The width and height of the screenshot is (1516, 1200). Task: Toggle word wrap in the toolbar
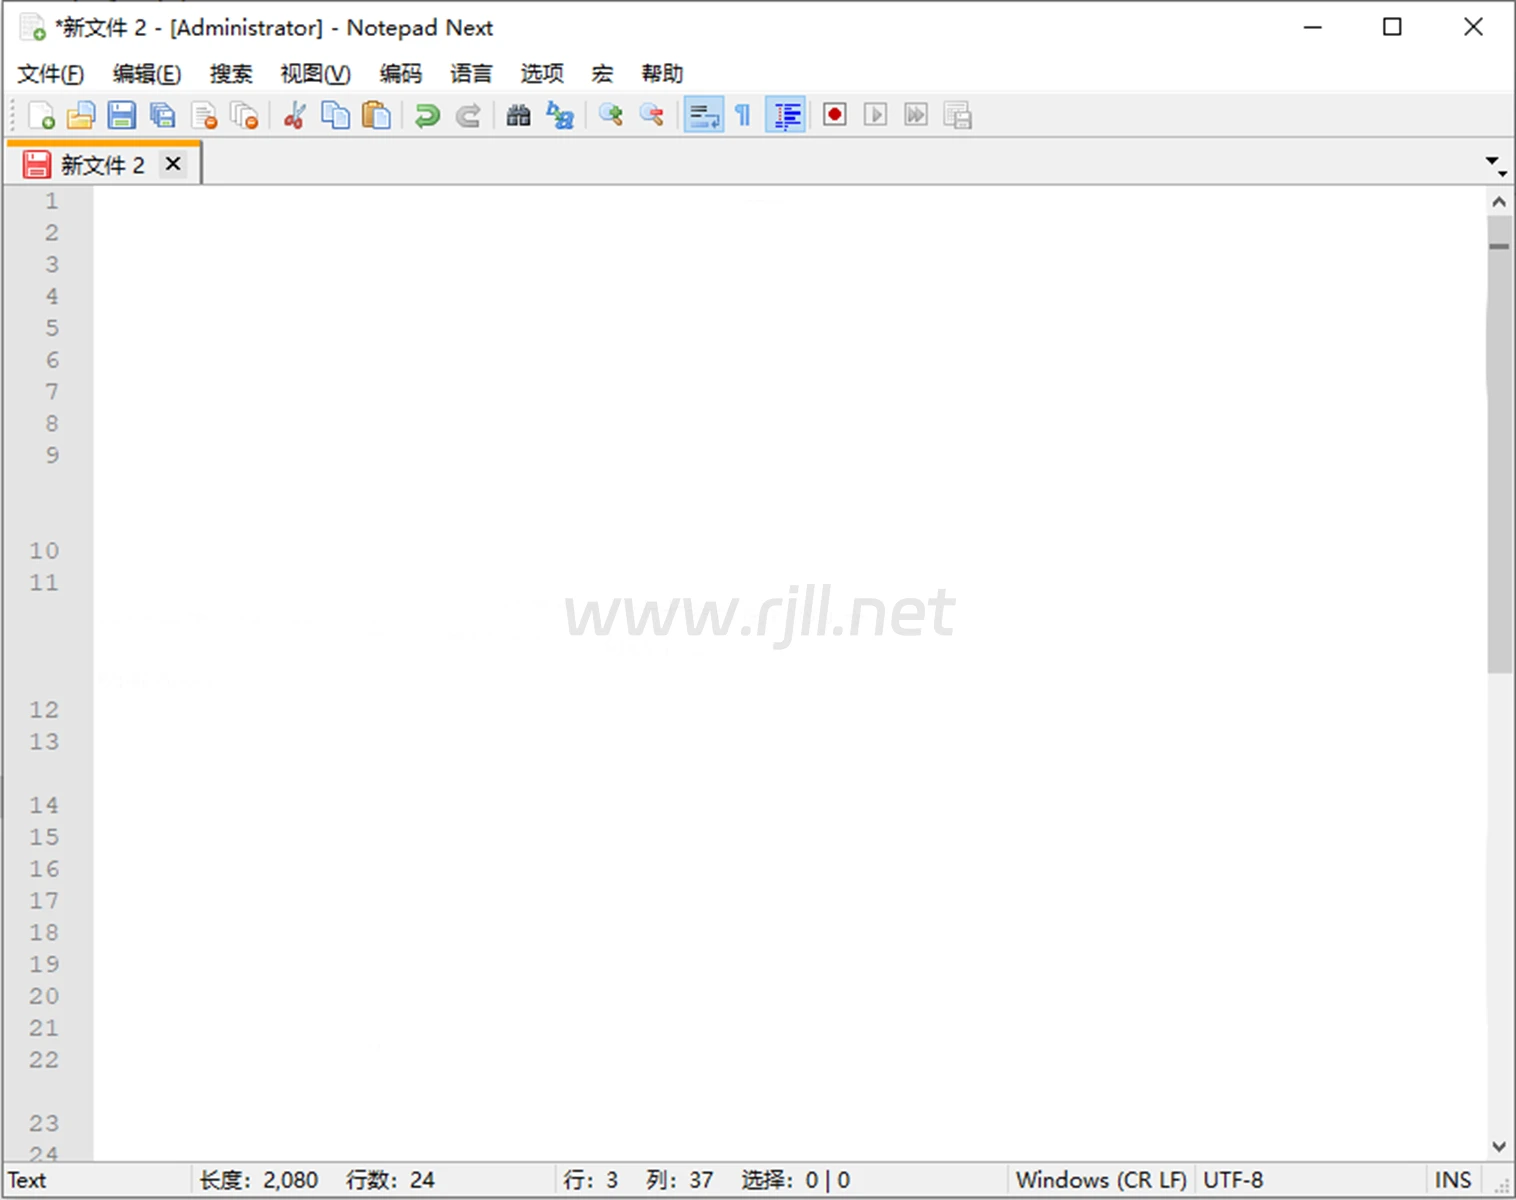click(x=703, y=116)
